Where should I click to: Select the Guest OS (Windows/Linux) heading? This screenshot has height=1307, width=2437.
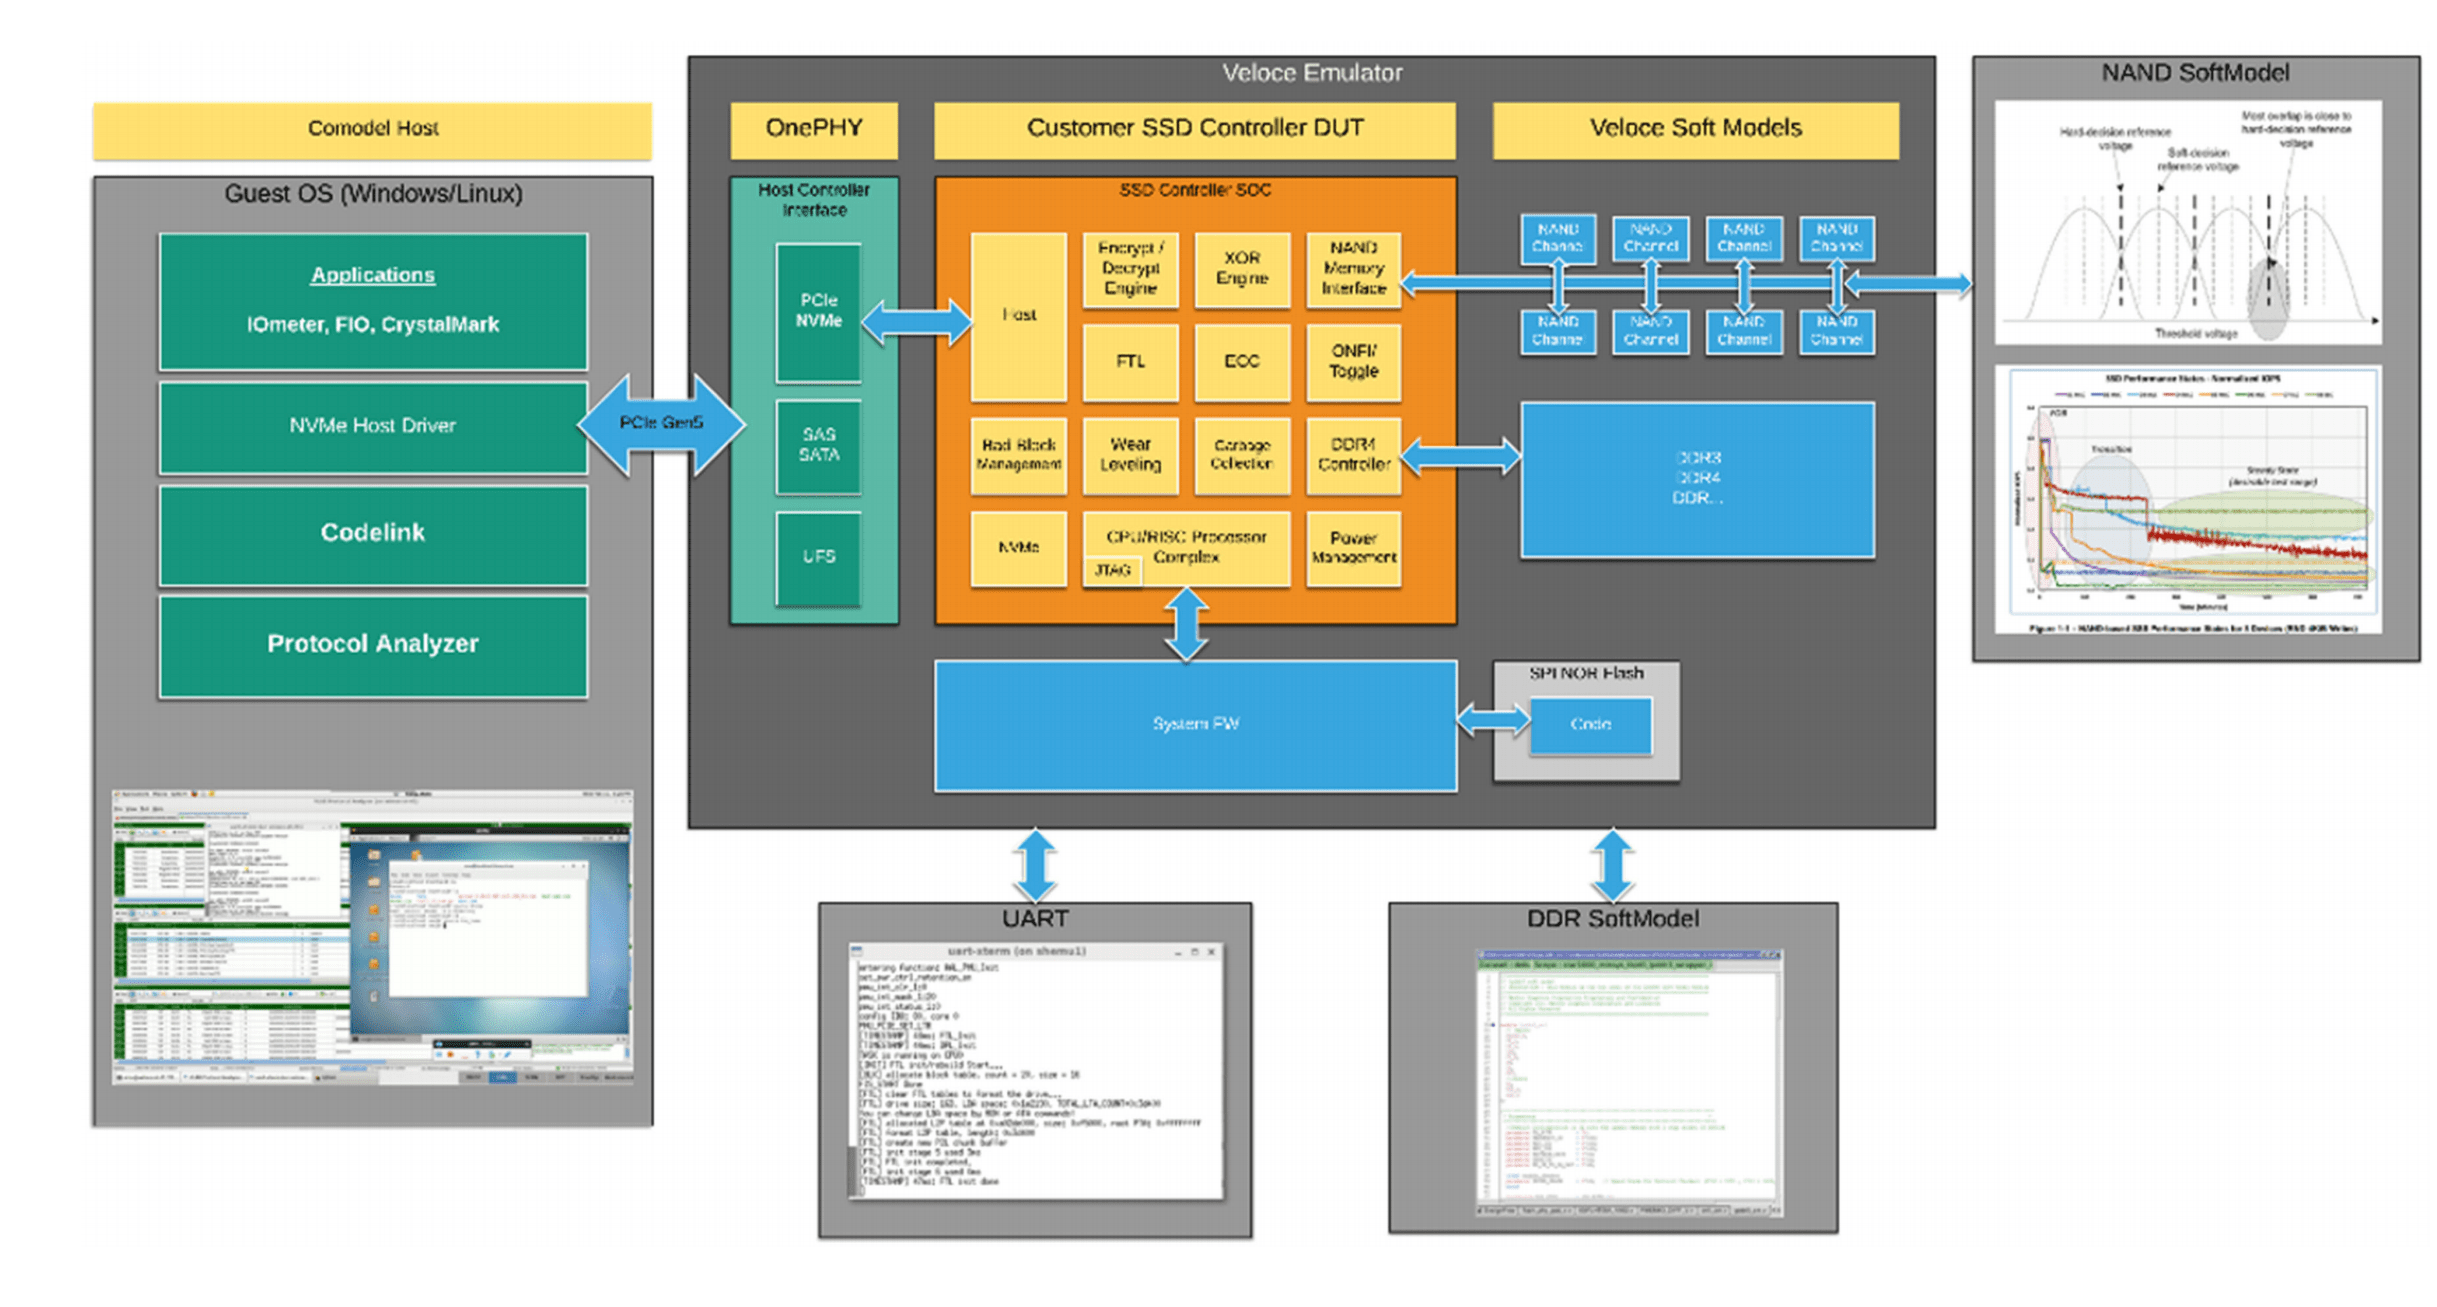tap(372, 193)
